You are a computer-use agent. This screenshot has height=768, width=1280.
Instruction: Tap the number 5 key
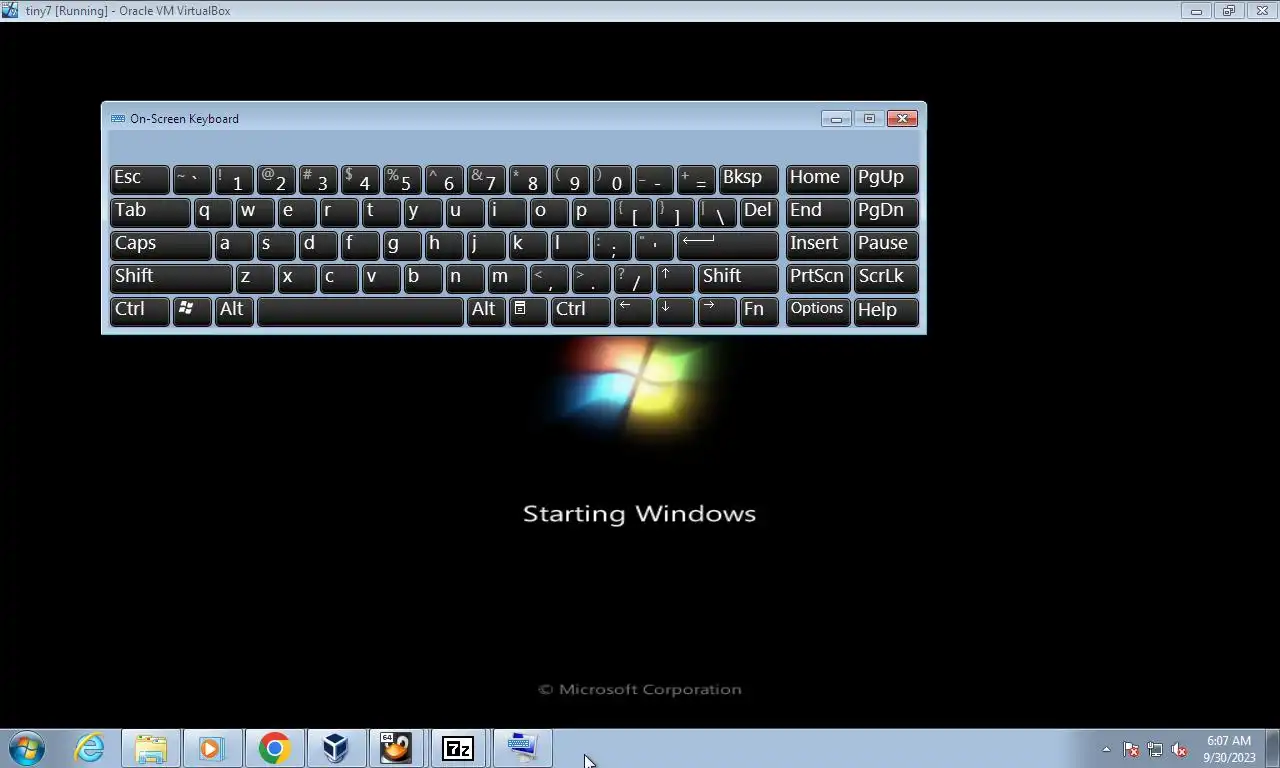(x=402, y=178)
